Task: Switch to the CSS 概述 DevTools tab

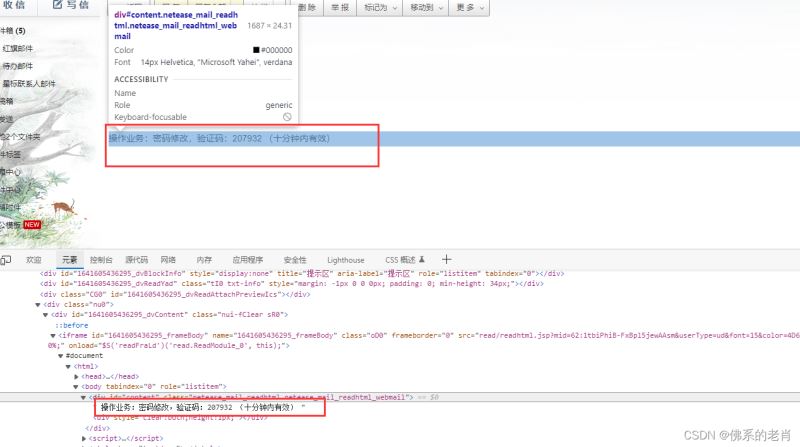Action: click(405, 260)
